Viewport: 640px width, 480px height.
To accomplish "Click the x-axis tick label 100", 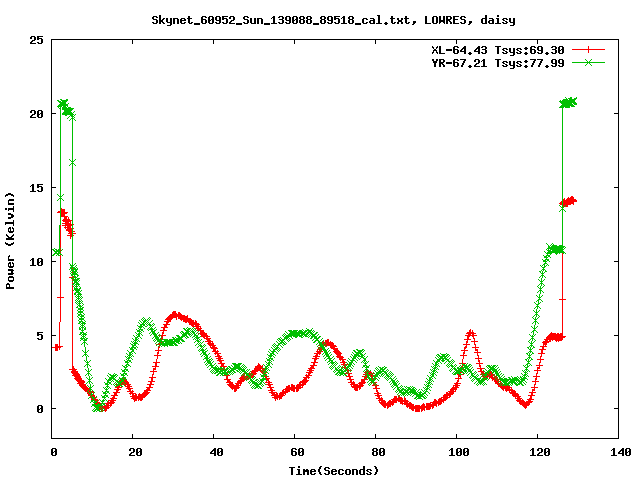I will (x=456, y=452).
